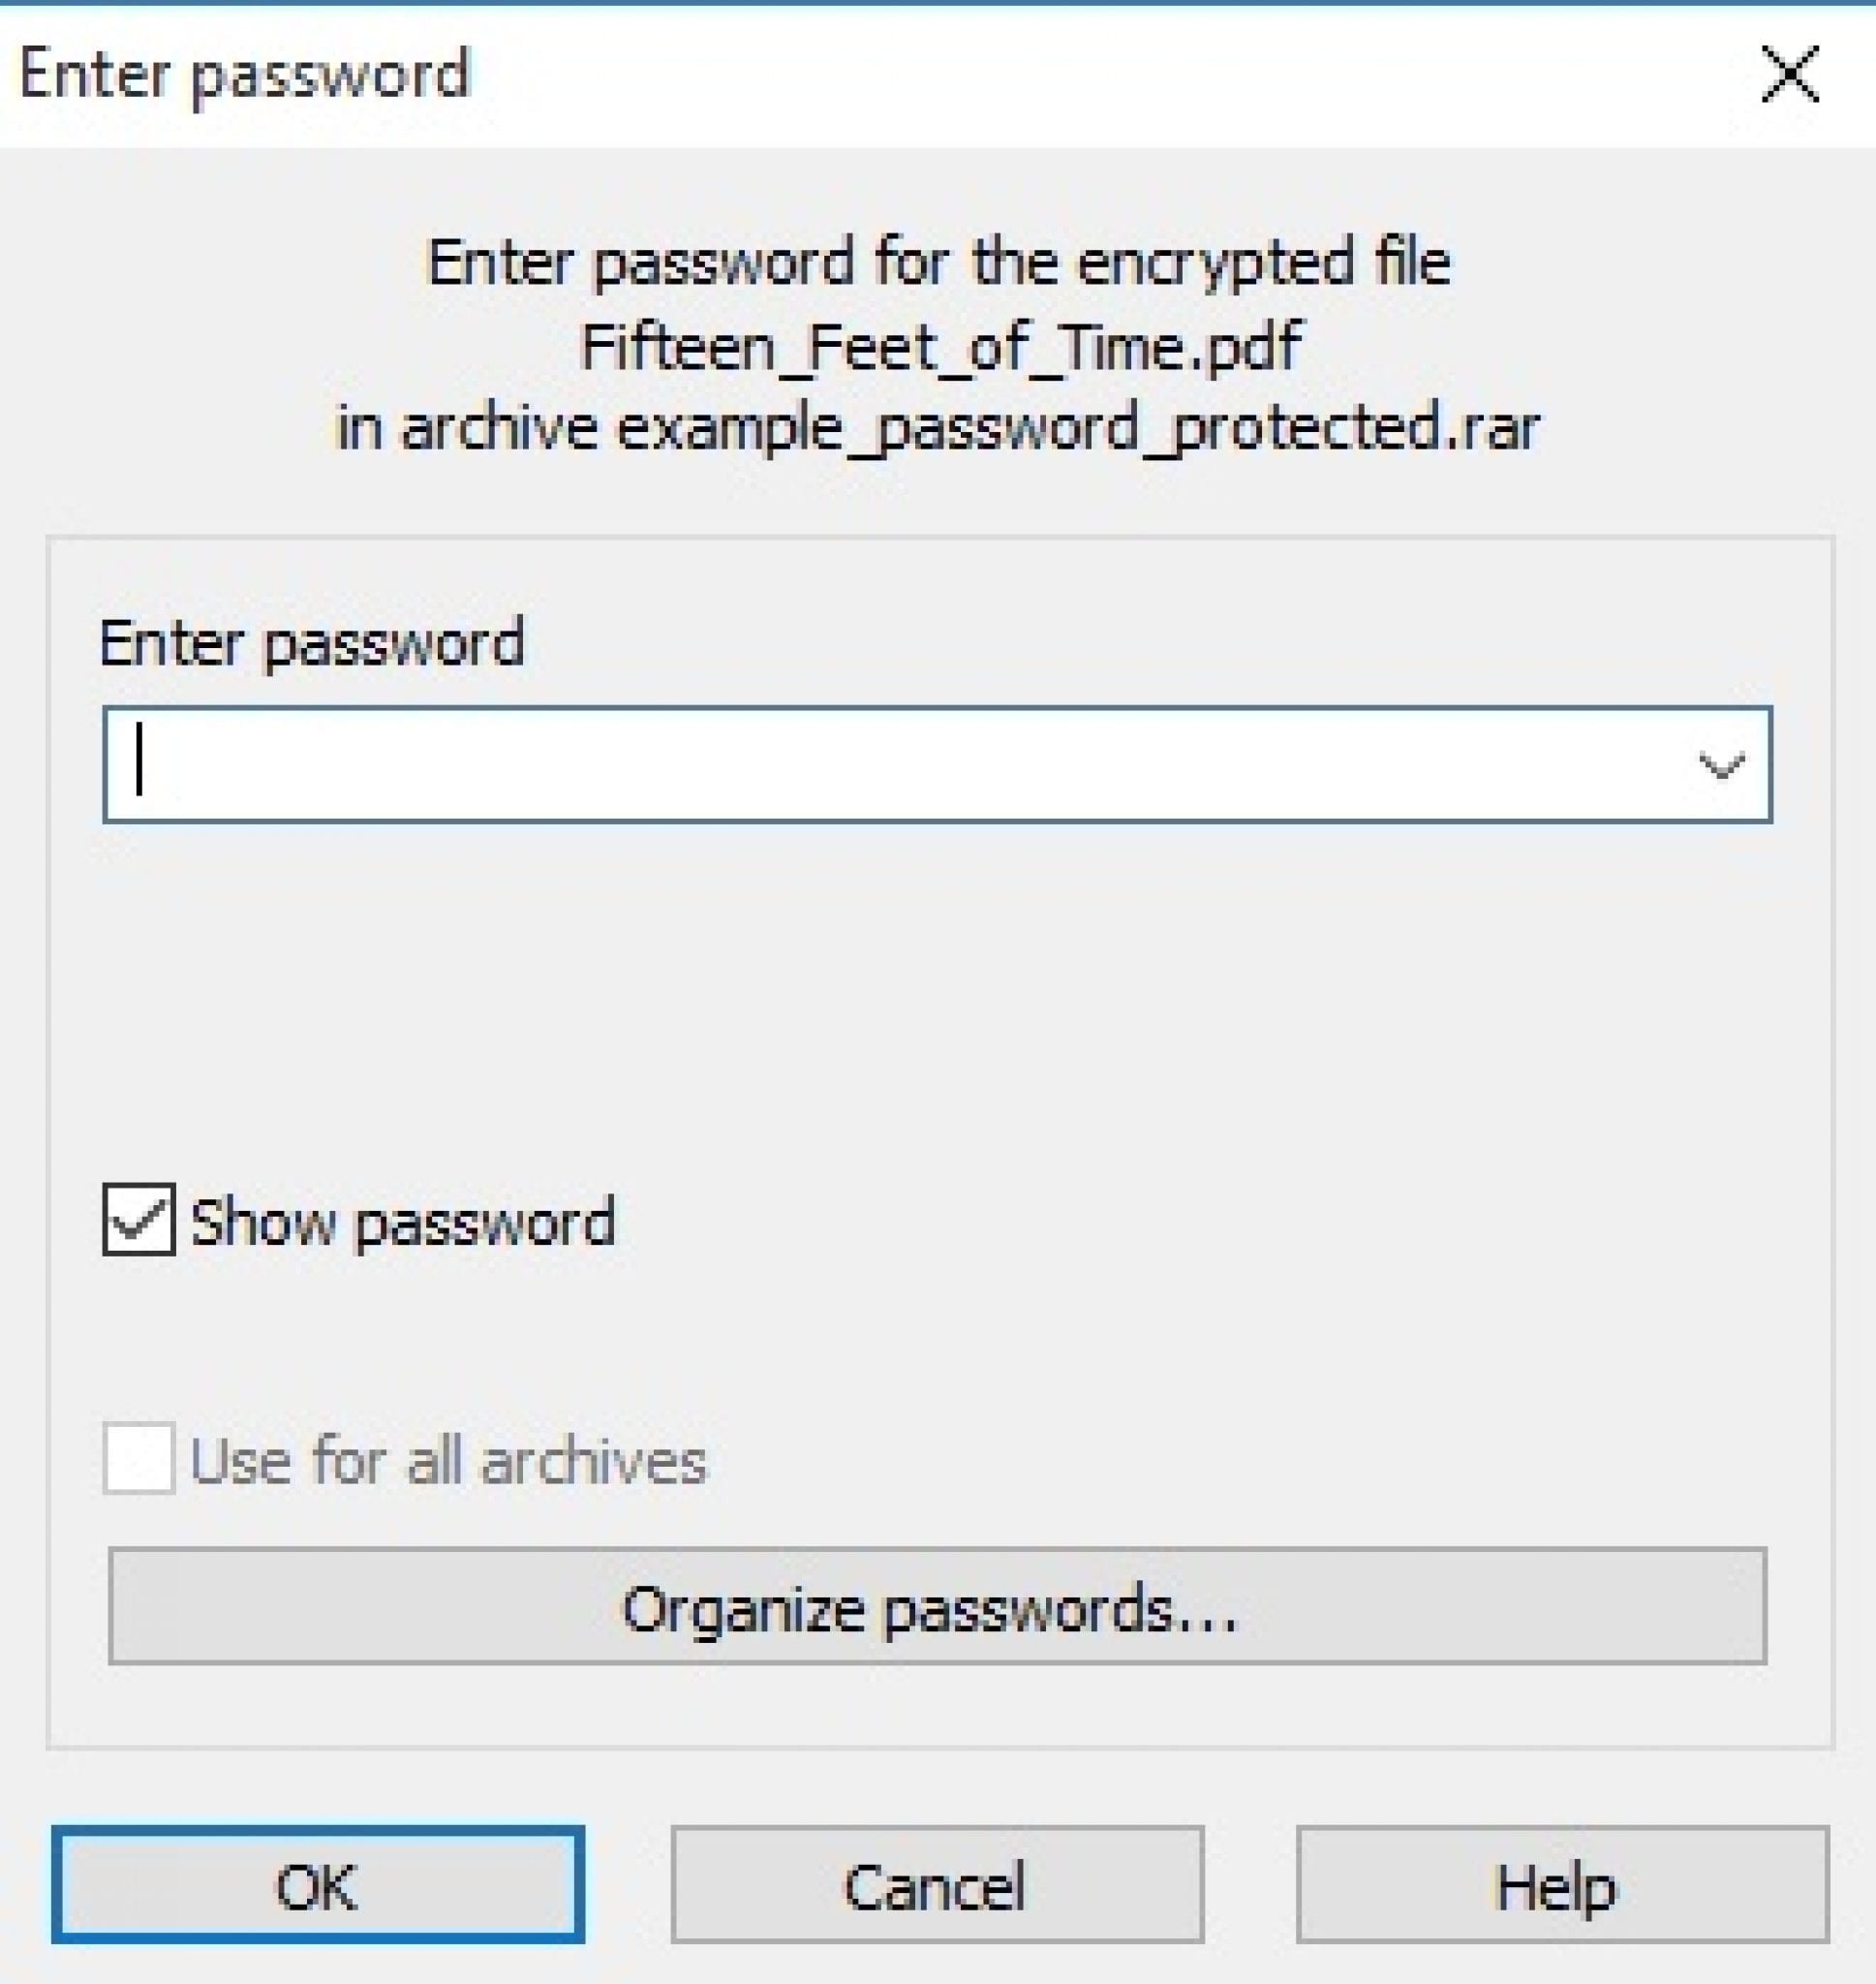Viewport: 1876px width, 1984px height.
Task: Click the "Enter password for the encrypted file" text
Action: [x=938, y=264]
